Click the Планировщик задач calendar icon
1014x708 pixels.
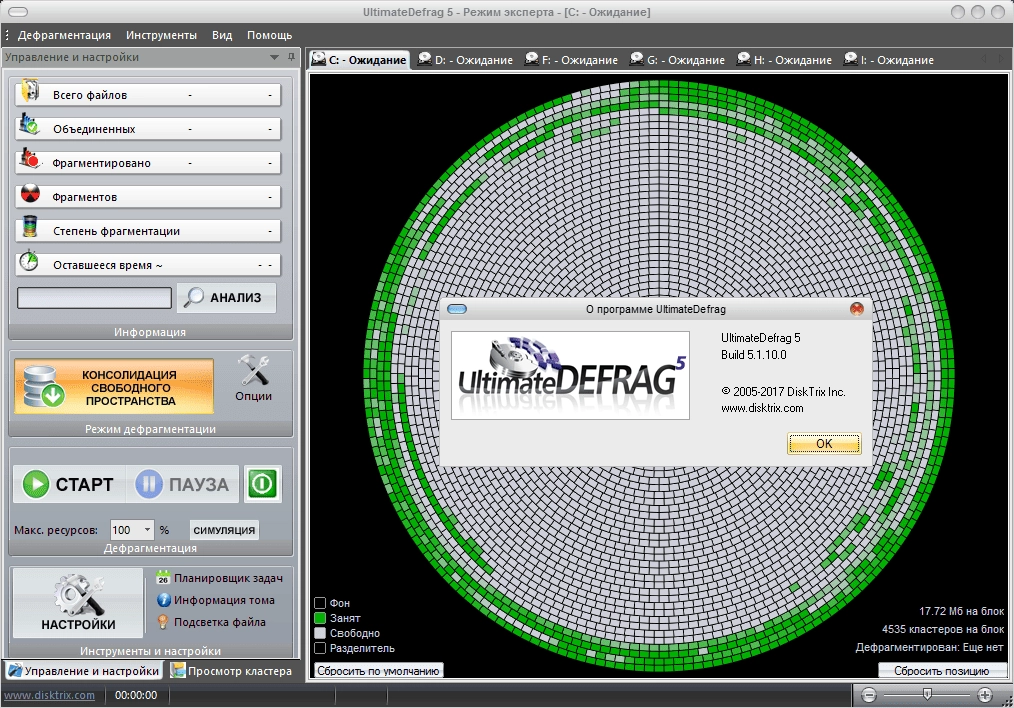pos(163,577)
